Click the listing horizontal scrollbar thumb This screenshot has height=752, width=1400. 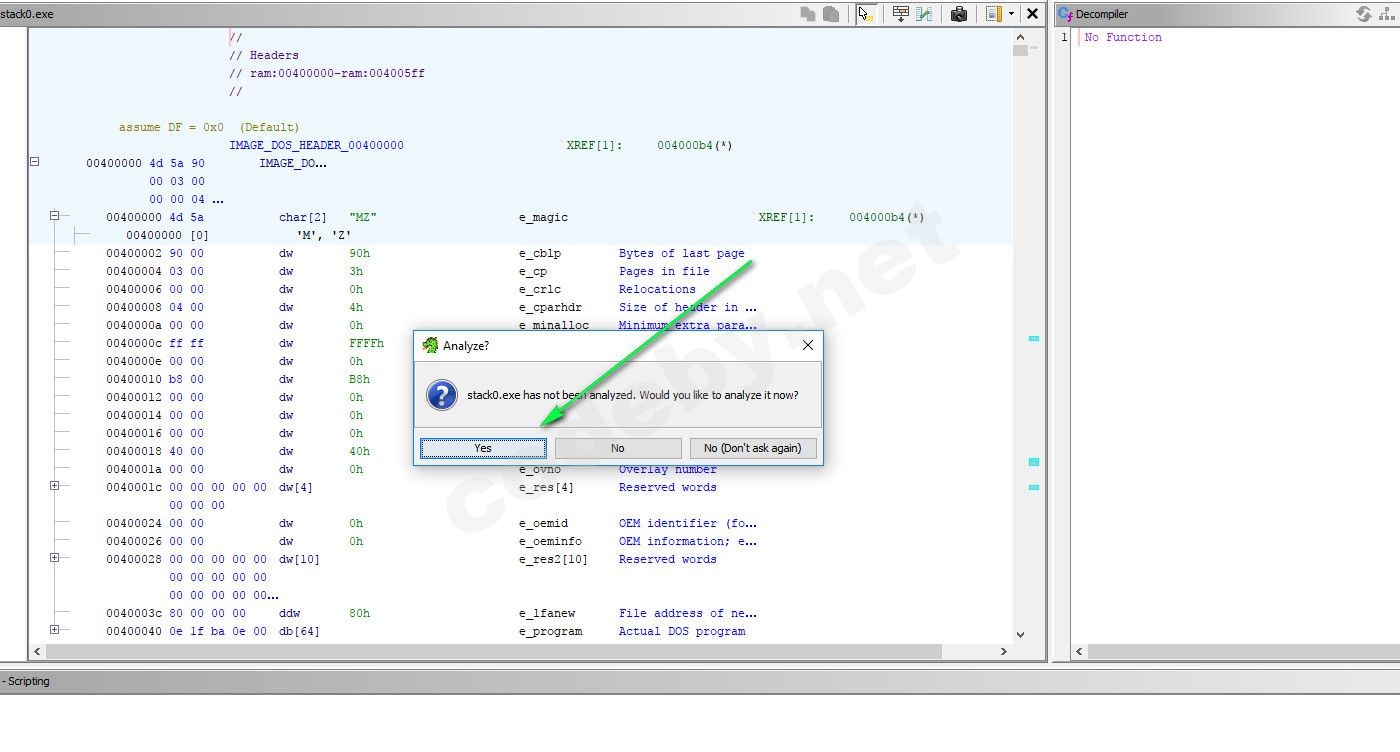tap(494, 652)
